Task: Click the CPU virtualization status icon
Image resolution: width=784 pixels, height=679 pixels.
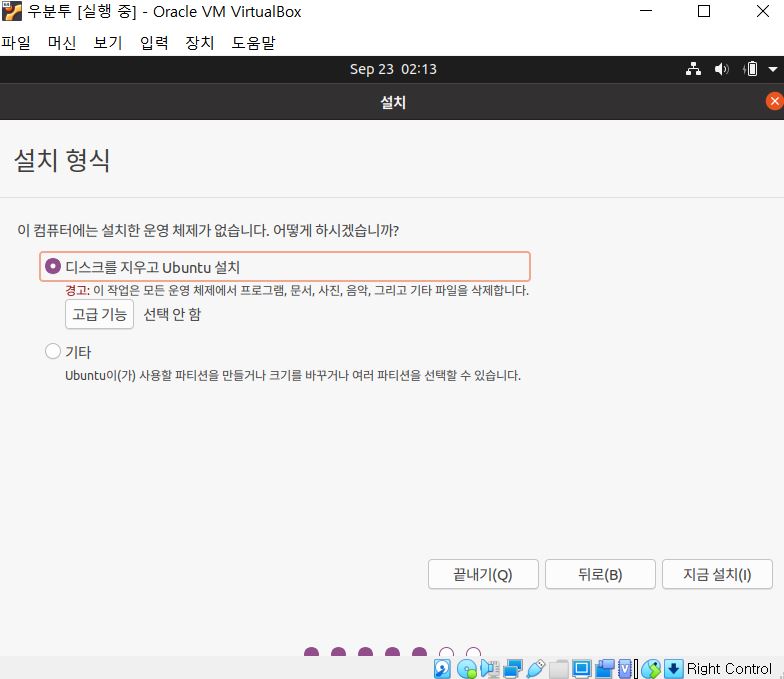Action: point(625,668)
